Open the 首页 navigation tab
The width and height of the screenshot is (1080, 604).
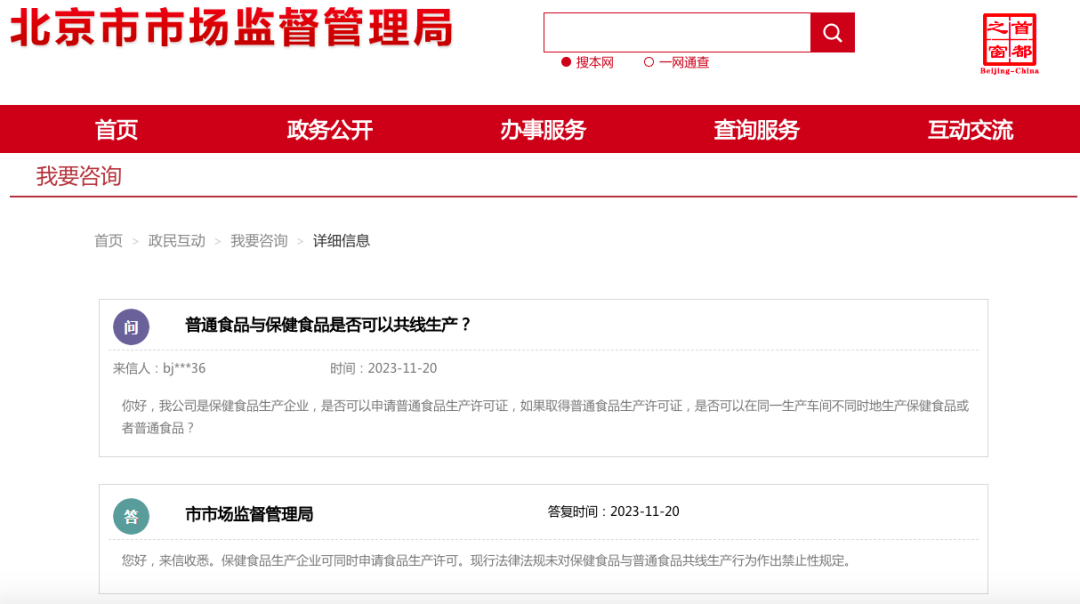pos(116,129)
